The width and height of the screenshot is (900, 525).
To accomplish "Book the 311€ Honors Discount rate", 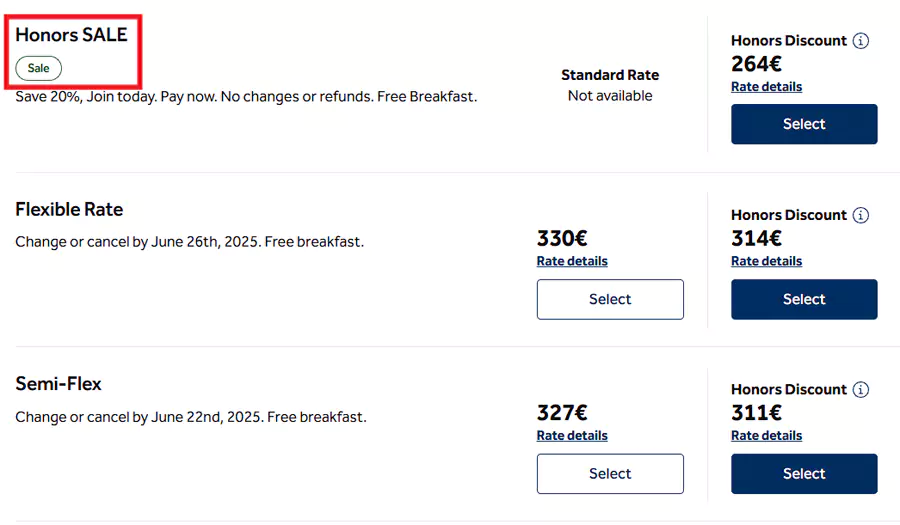I will pos(804,473).
